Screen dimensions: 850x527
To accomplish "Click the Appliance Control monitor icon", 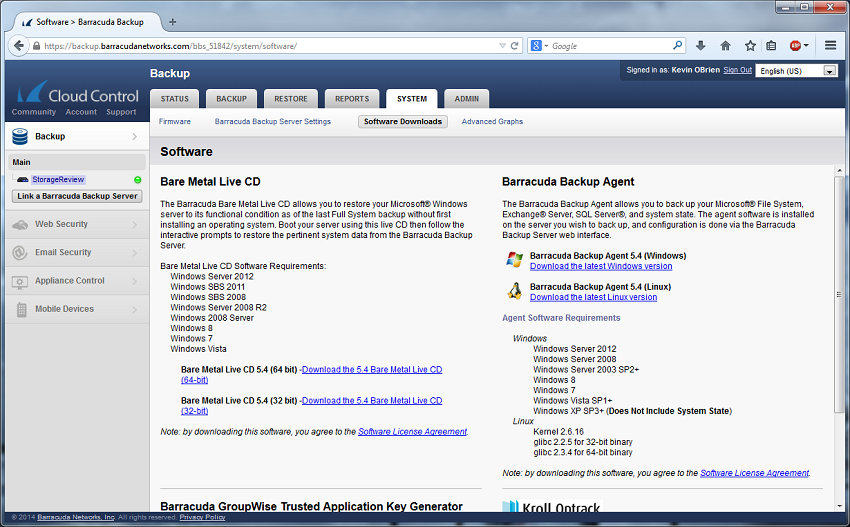I will pyautogui.click(x=20, y=281).
